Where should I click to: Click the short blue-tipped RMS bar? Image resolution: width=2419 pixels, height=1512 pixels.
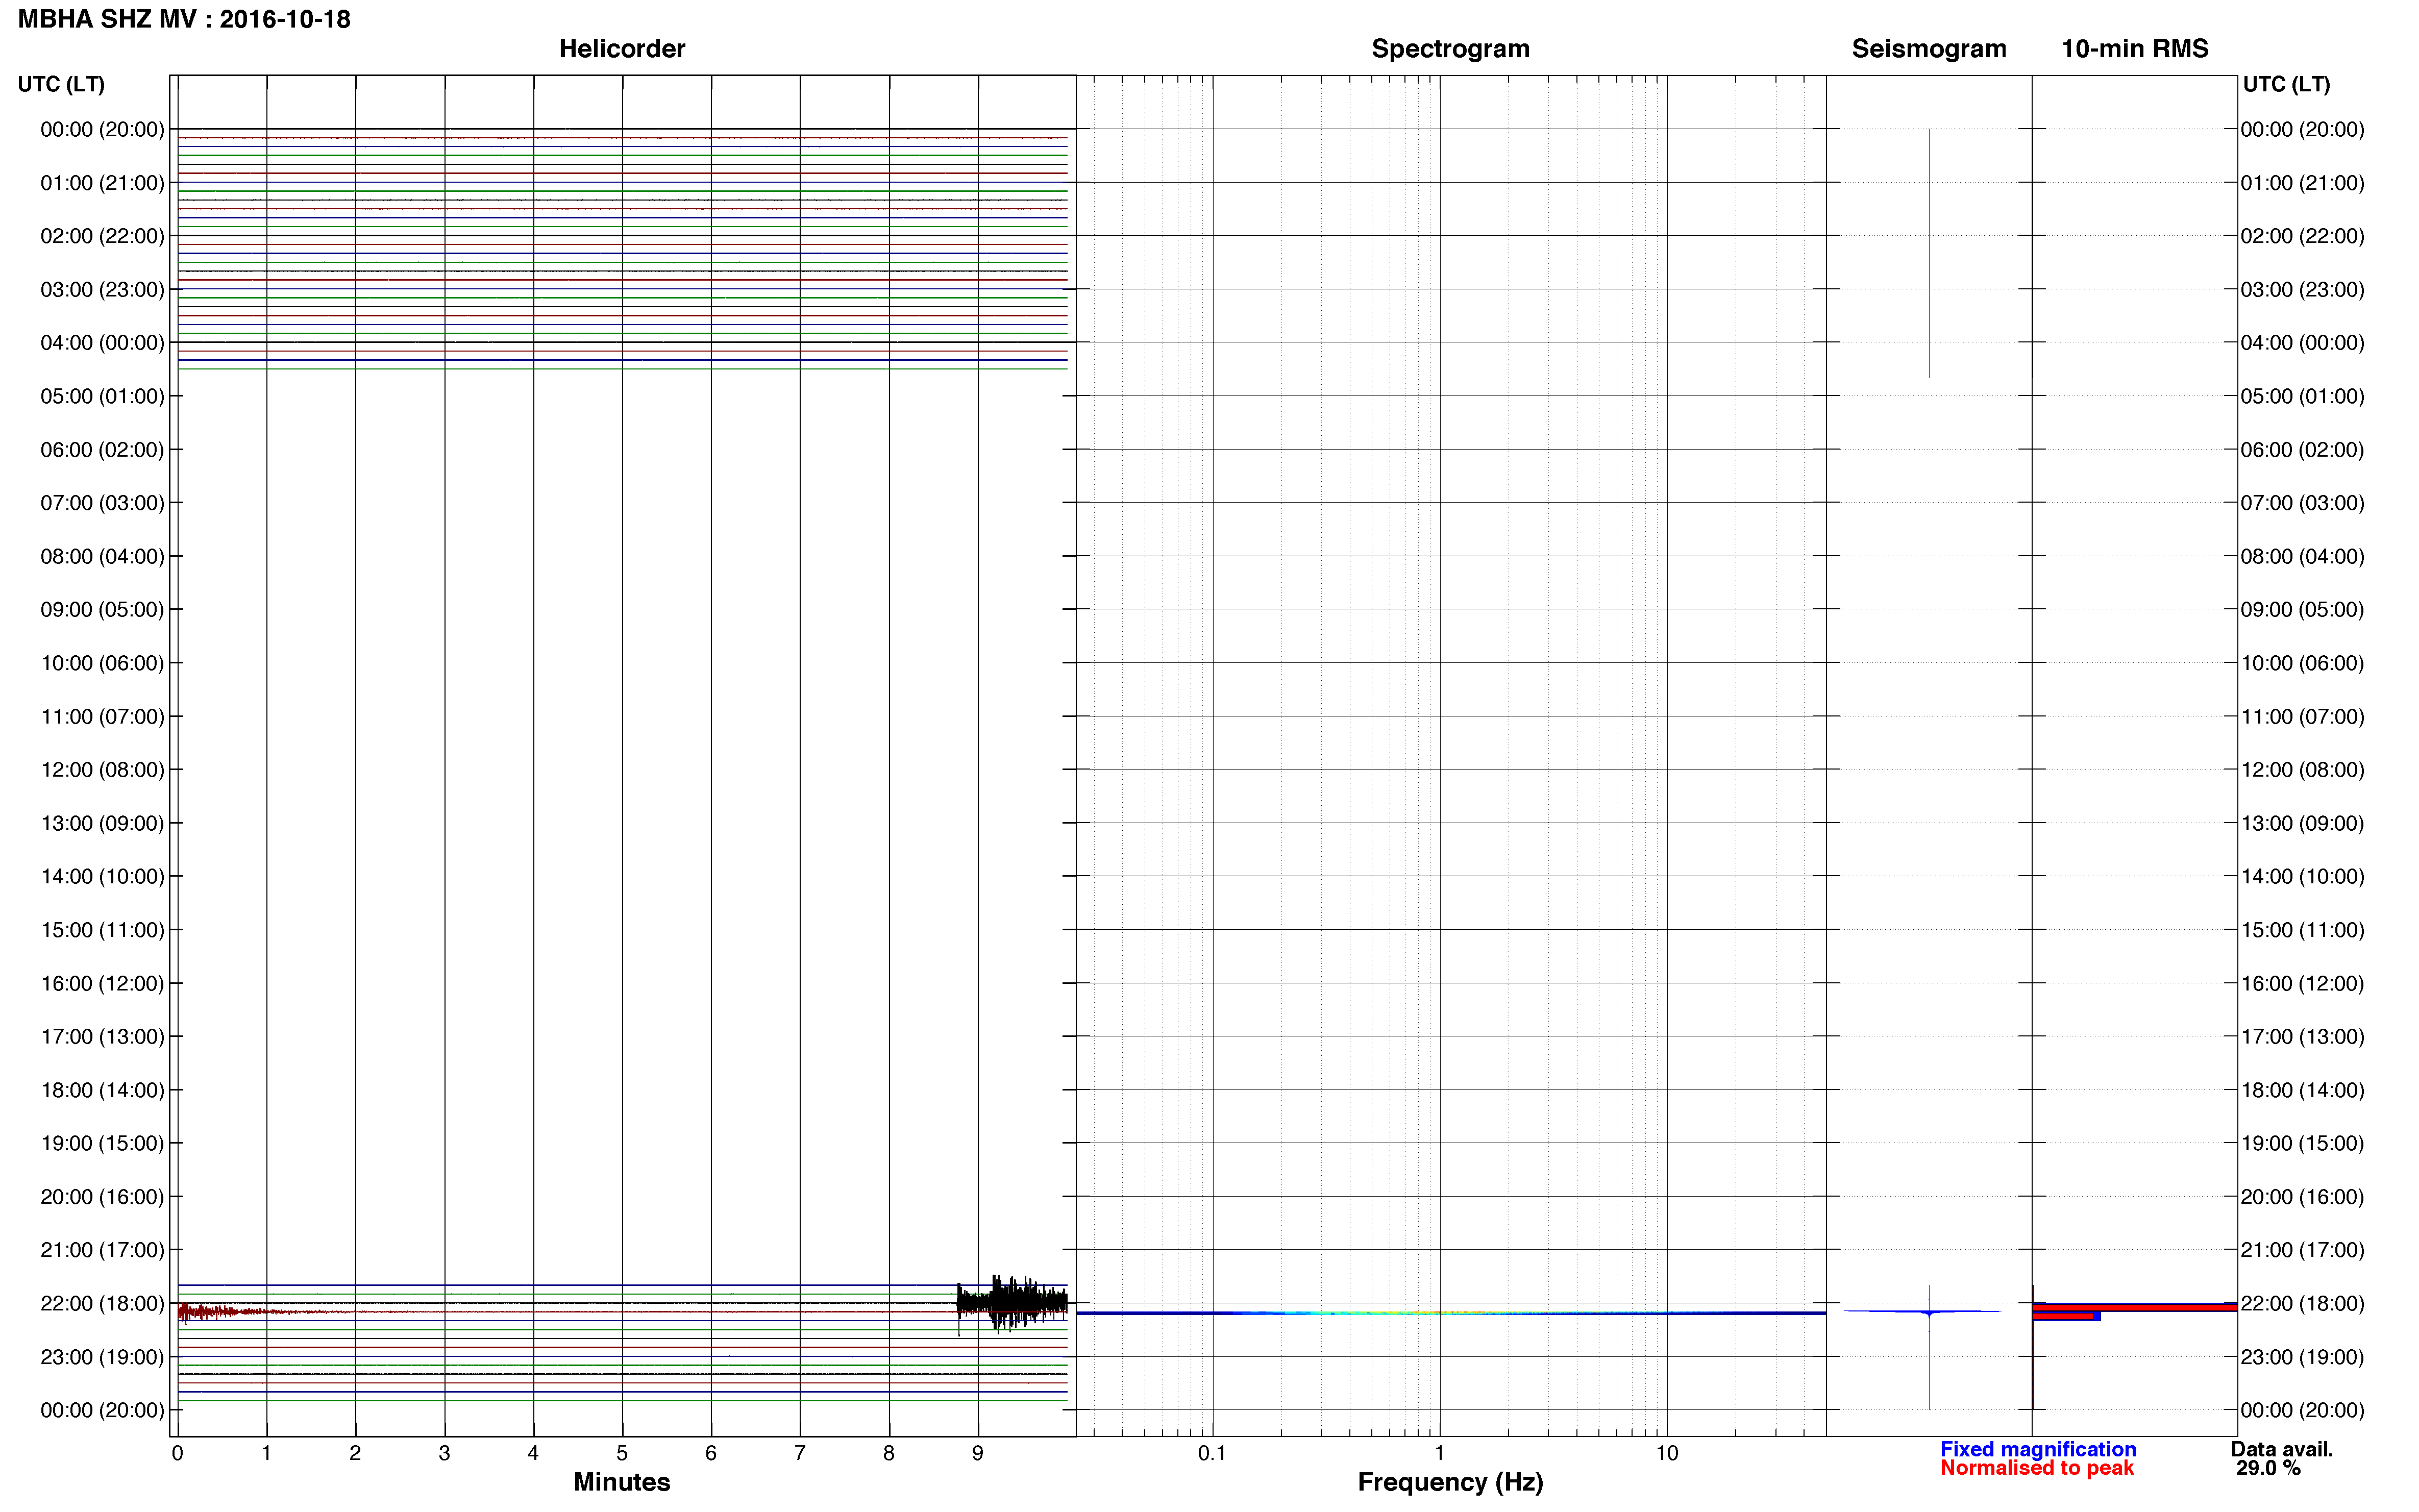click(x=2066, y=1317)
